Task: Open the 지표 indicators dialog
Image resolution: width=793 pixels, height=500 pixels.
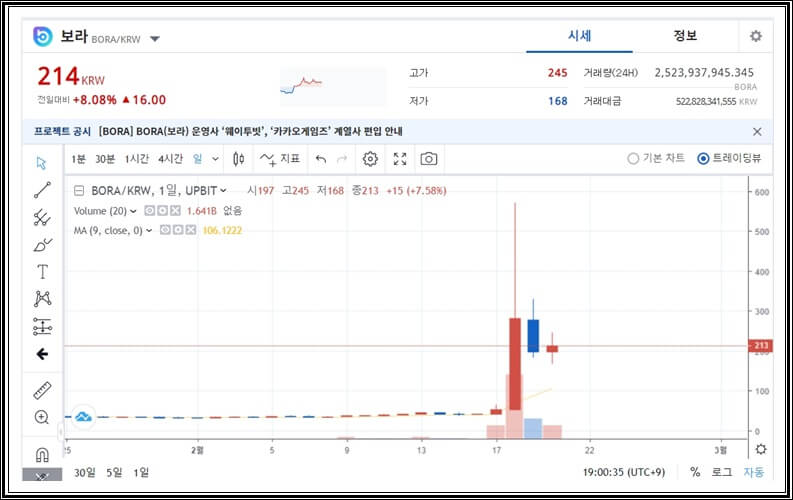Action: [x=280, y=159]
